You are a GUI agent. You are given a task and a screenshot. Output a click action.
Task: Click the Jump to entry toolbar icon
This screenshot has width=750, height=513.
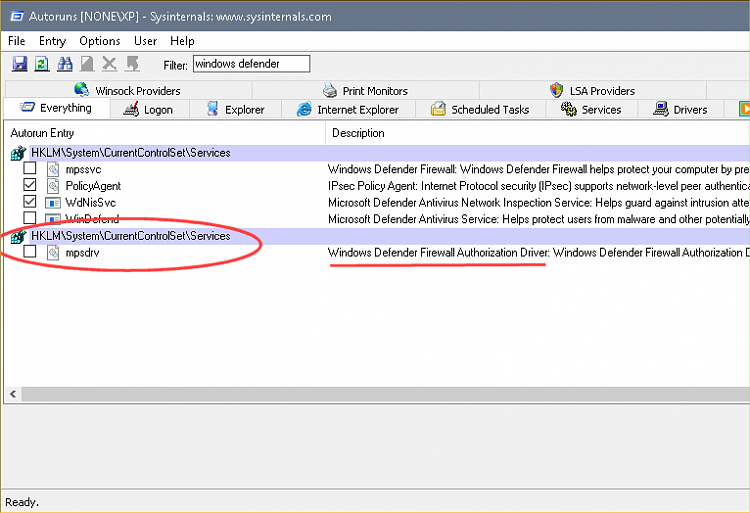(132, 64)
